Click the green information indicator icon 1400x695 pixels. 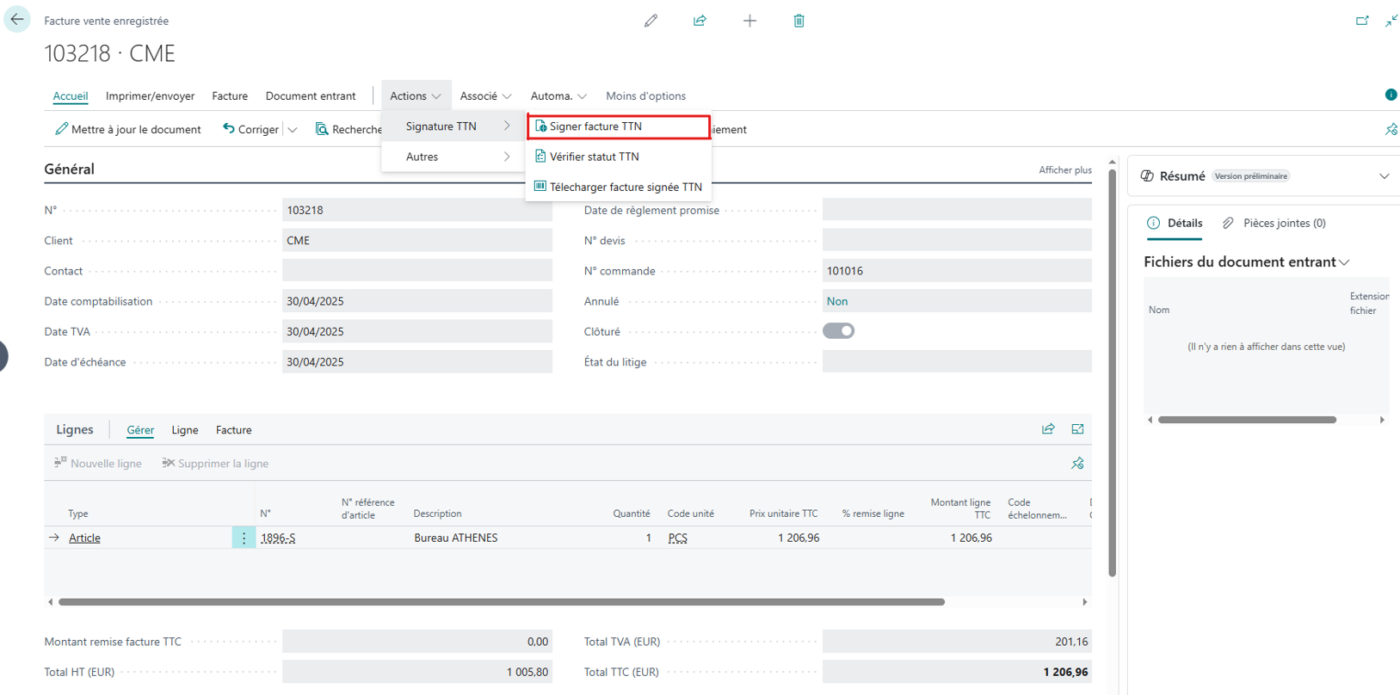pyautogui.click(x=1390, y=95)
